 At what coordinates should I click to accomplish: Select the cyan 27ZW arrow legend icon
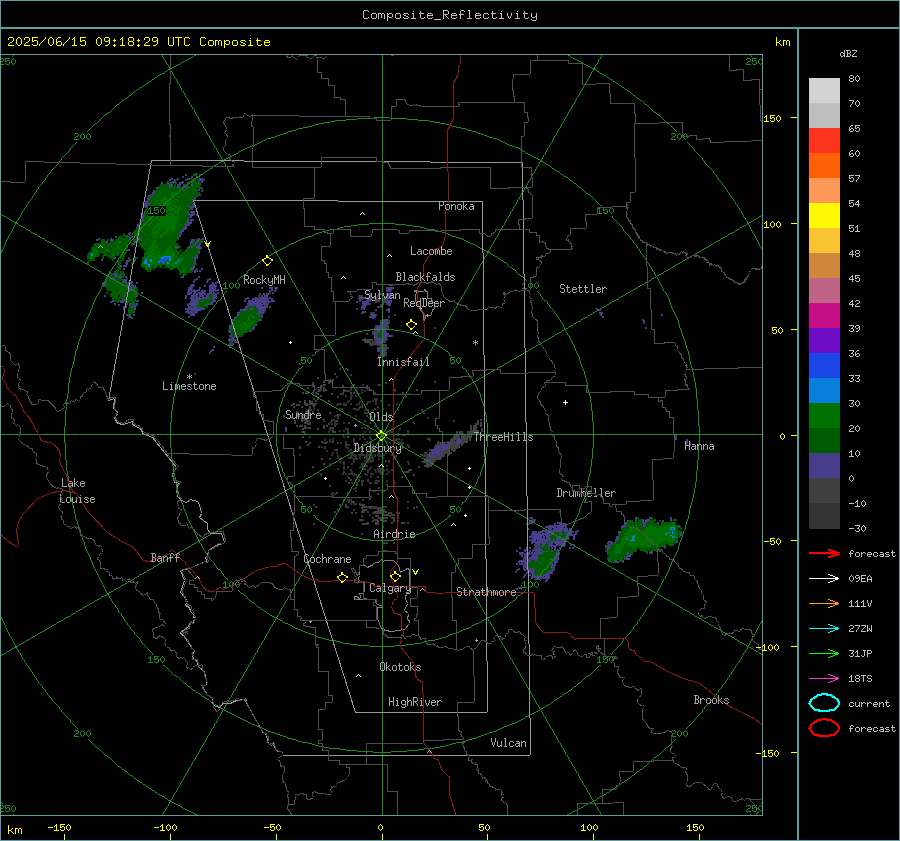coord(824,628)
